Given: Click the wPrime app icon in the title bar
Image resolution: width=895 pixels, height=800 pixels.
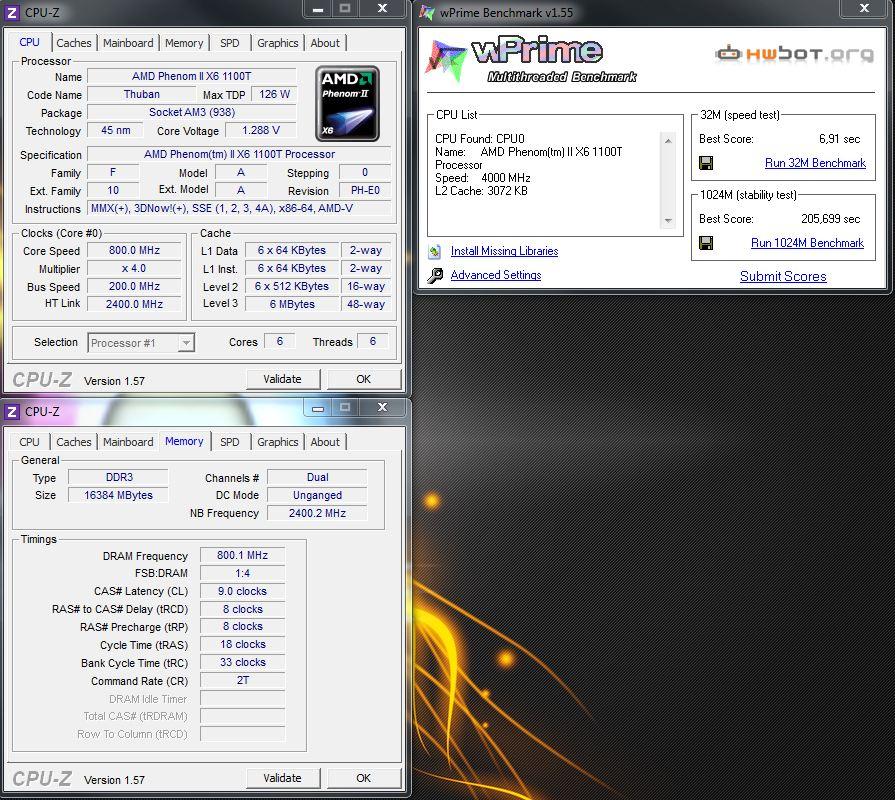Looking at the screenshot, I should click(426, 12).
